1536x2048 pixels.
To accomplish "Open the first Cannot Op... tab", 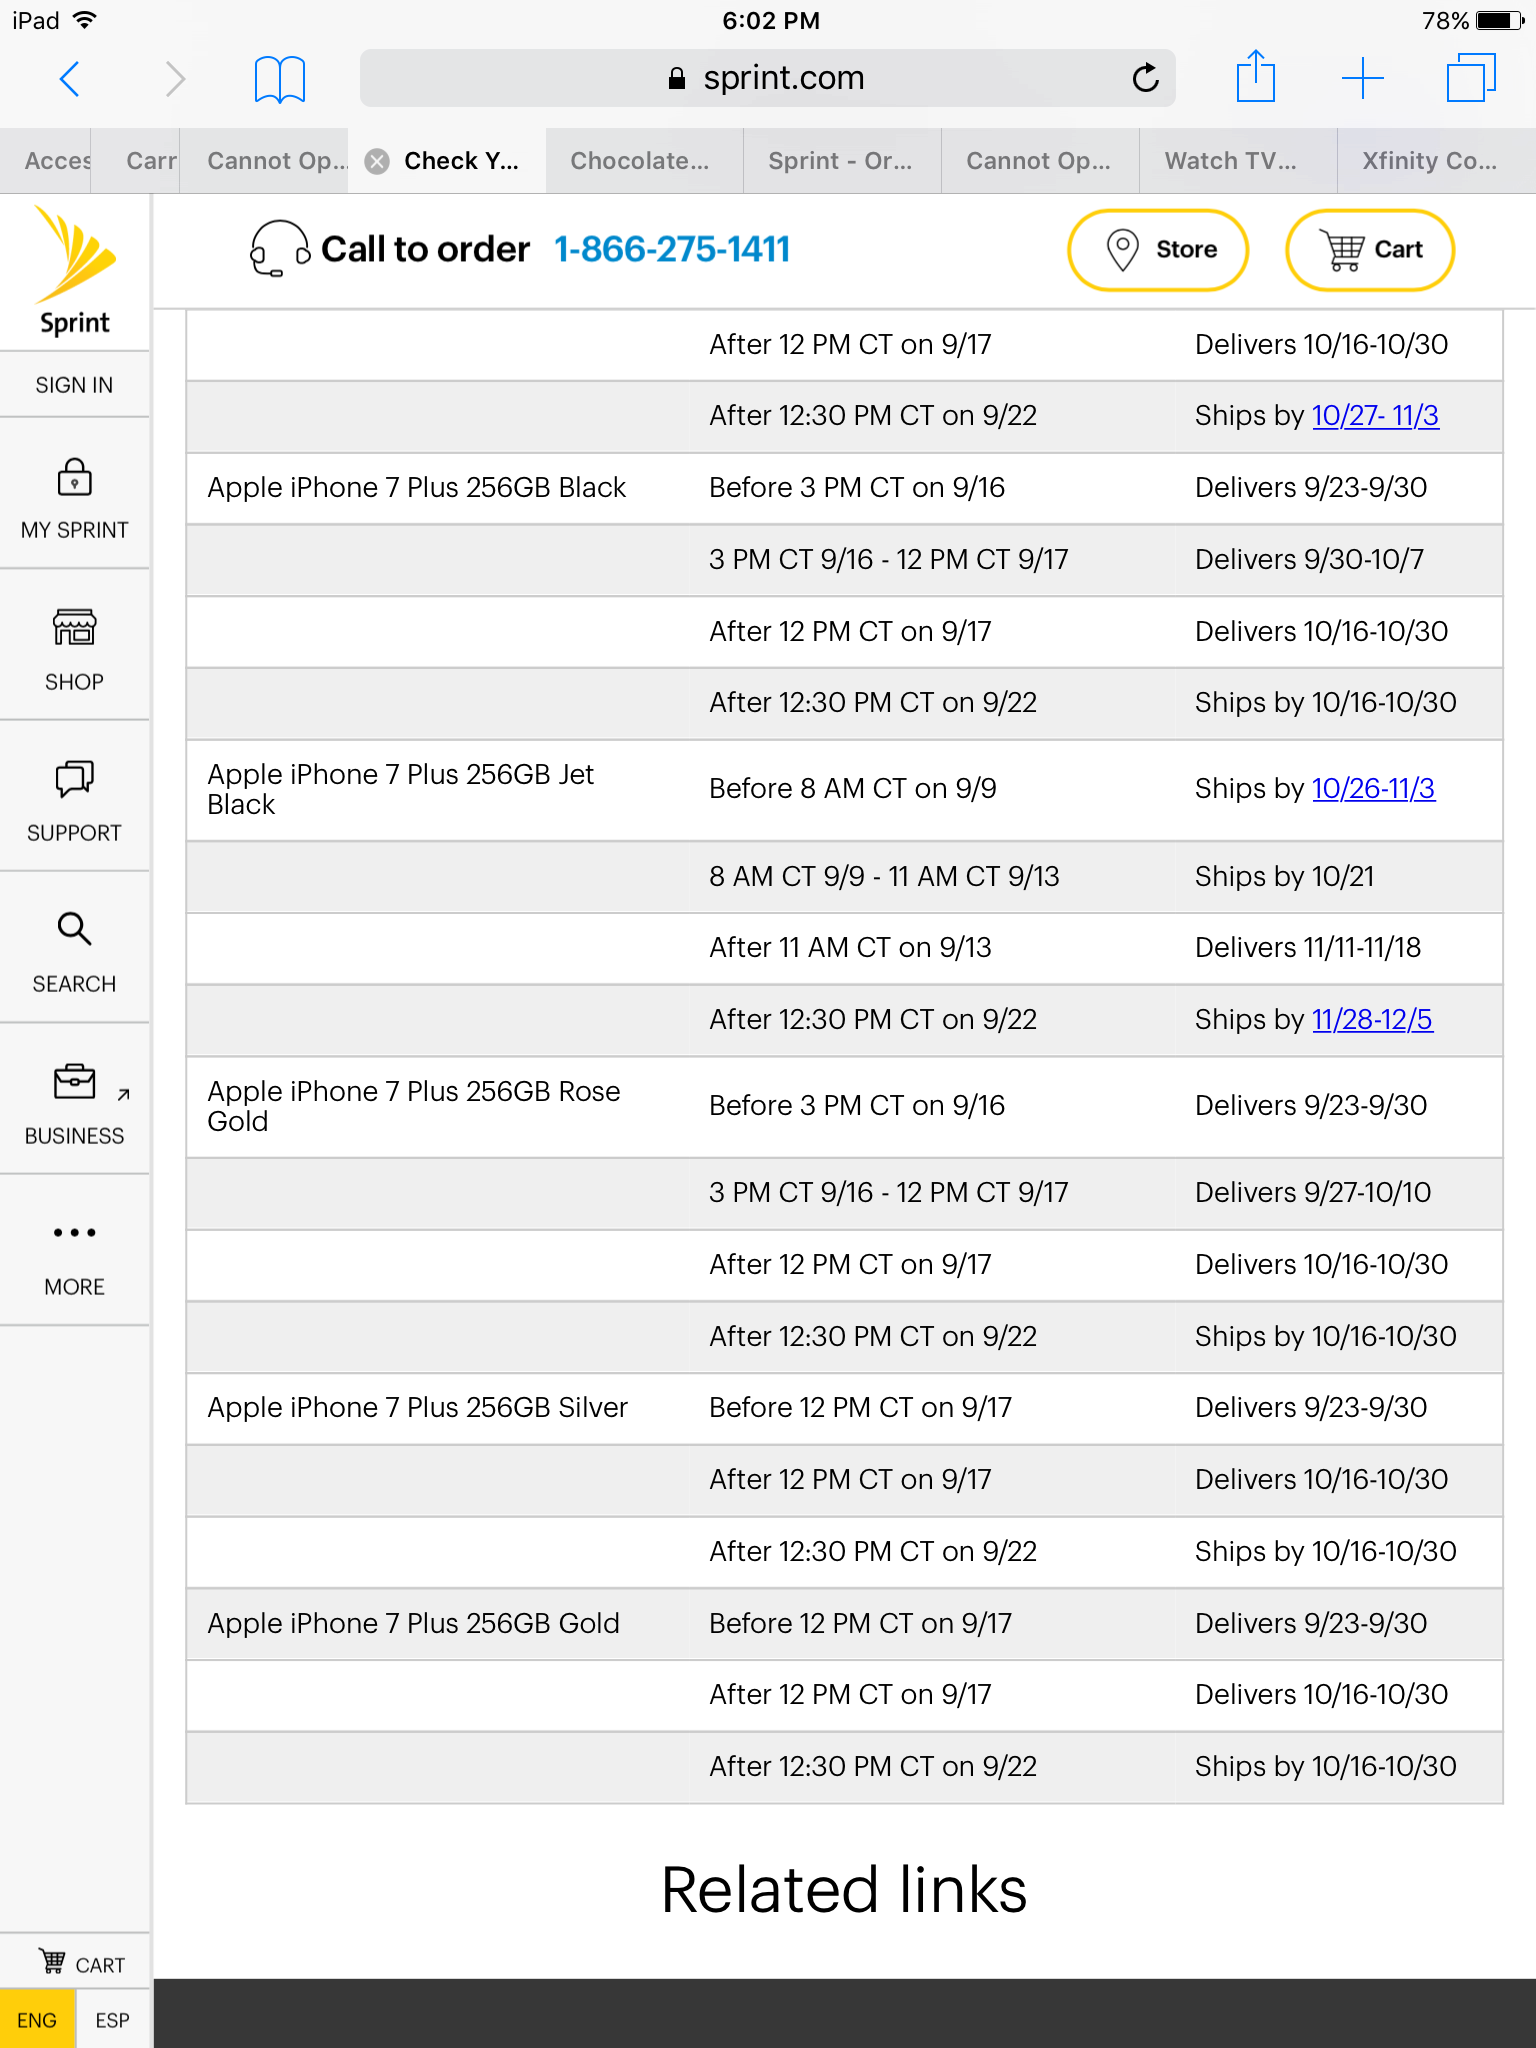I will pyautogui.click(x=265, y=161).
